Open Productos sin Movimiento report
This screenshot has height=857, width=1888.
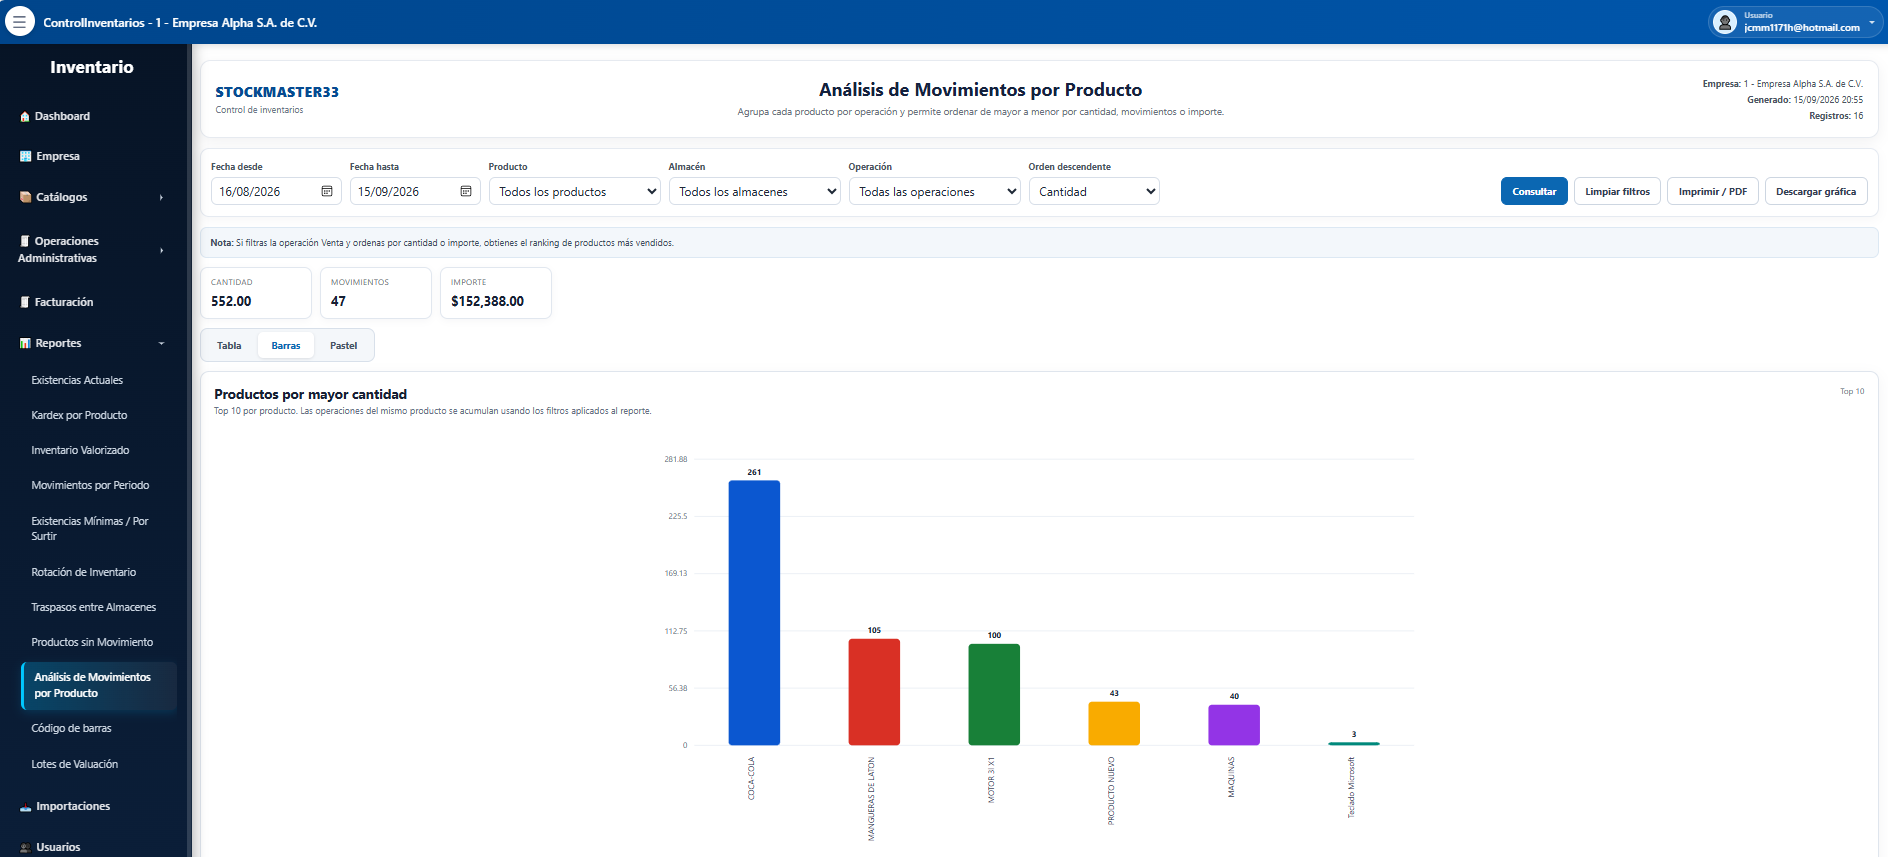click(92, 642)
